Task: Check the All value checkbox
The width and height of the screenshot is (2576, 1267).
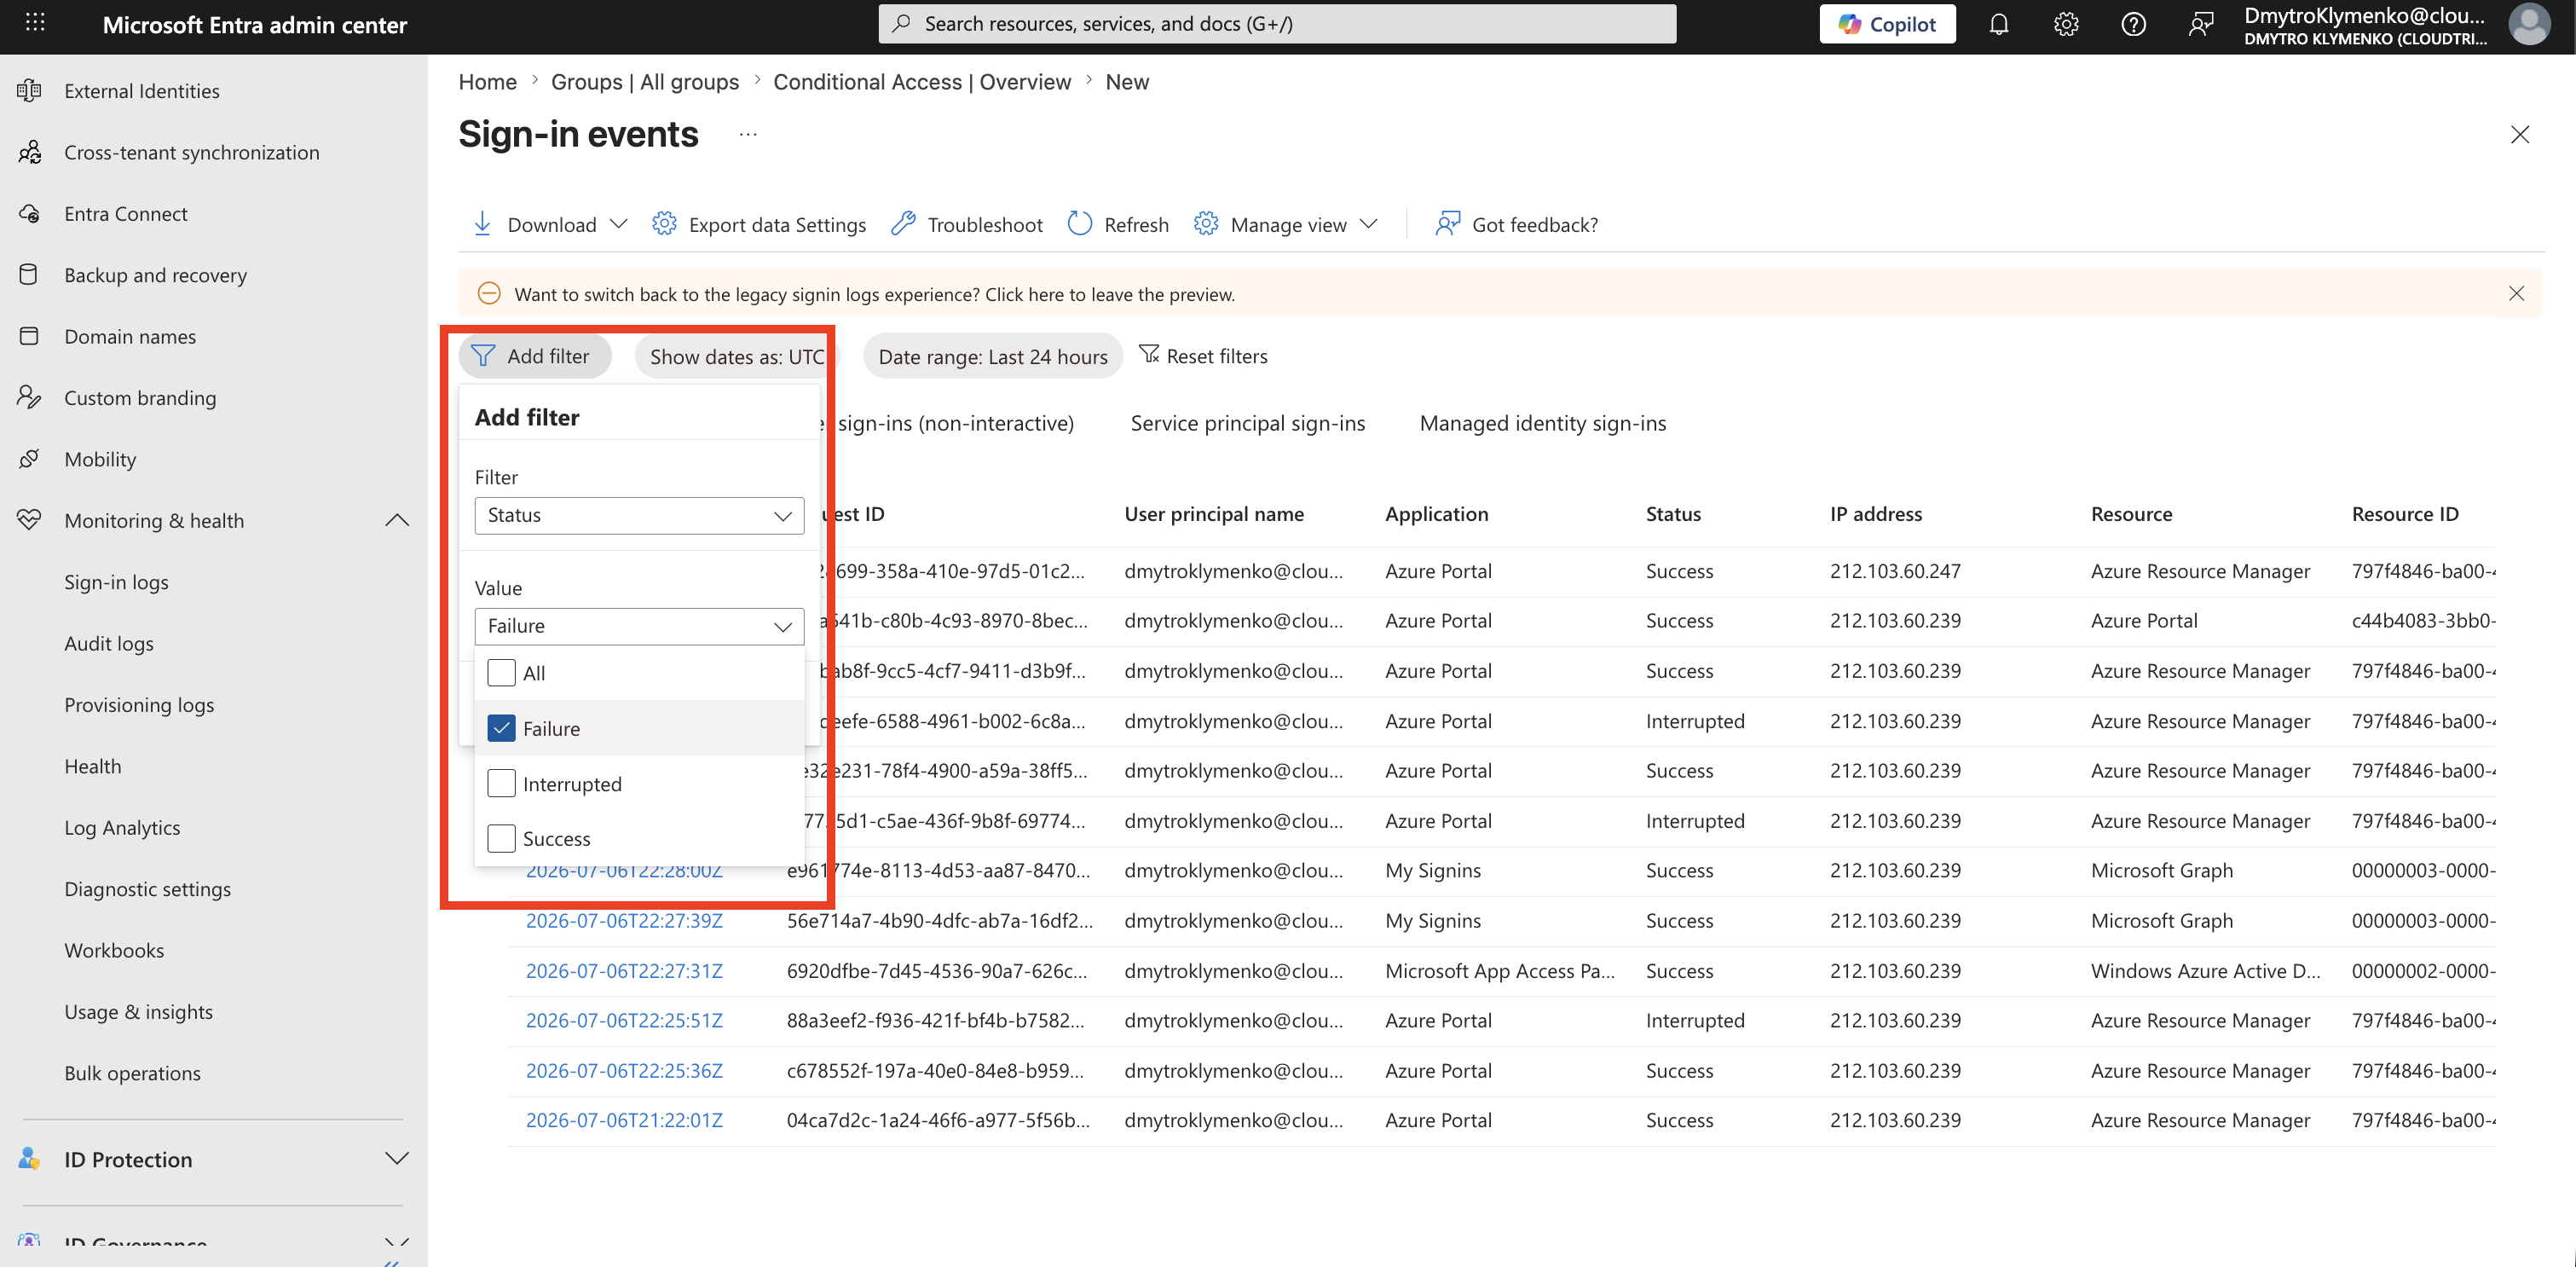Action: coord(501,673)
